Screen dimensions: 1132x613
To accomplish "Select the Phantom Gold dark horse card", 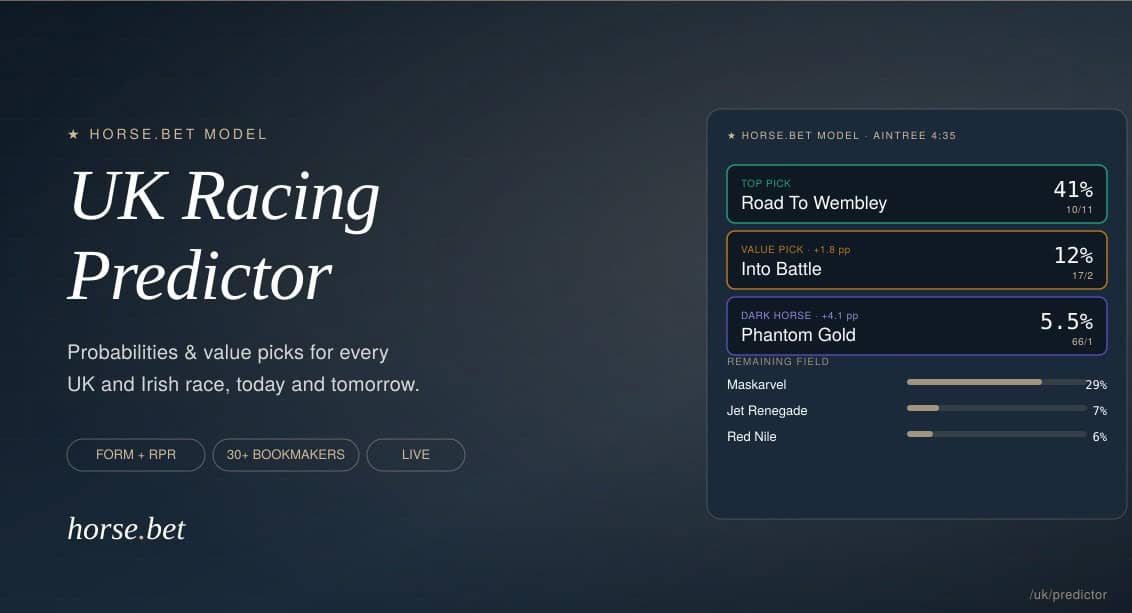I will click(917, 326).
